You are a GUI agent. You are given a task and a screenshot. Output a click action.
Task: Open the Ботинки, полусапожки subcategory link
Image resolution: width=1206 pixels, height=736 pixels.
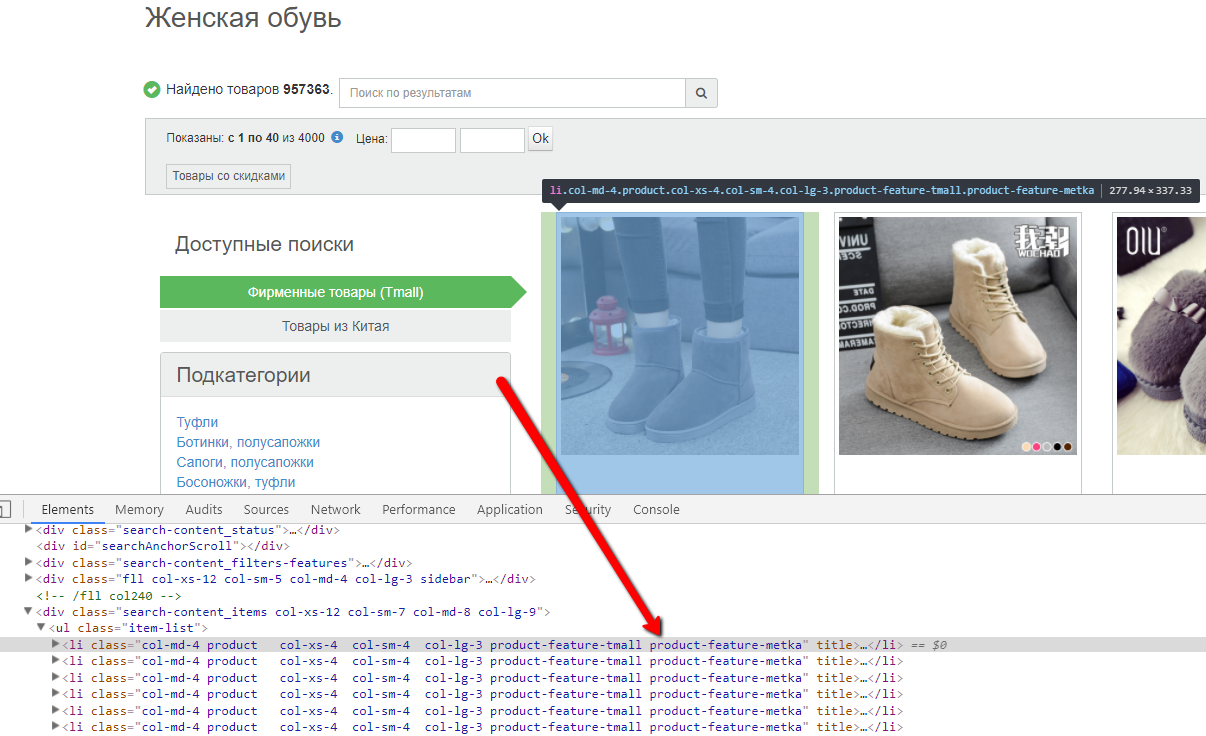(x=248, y=442)
